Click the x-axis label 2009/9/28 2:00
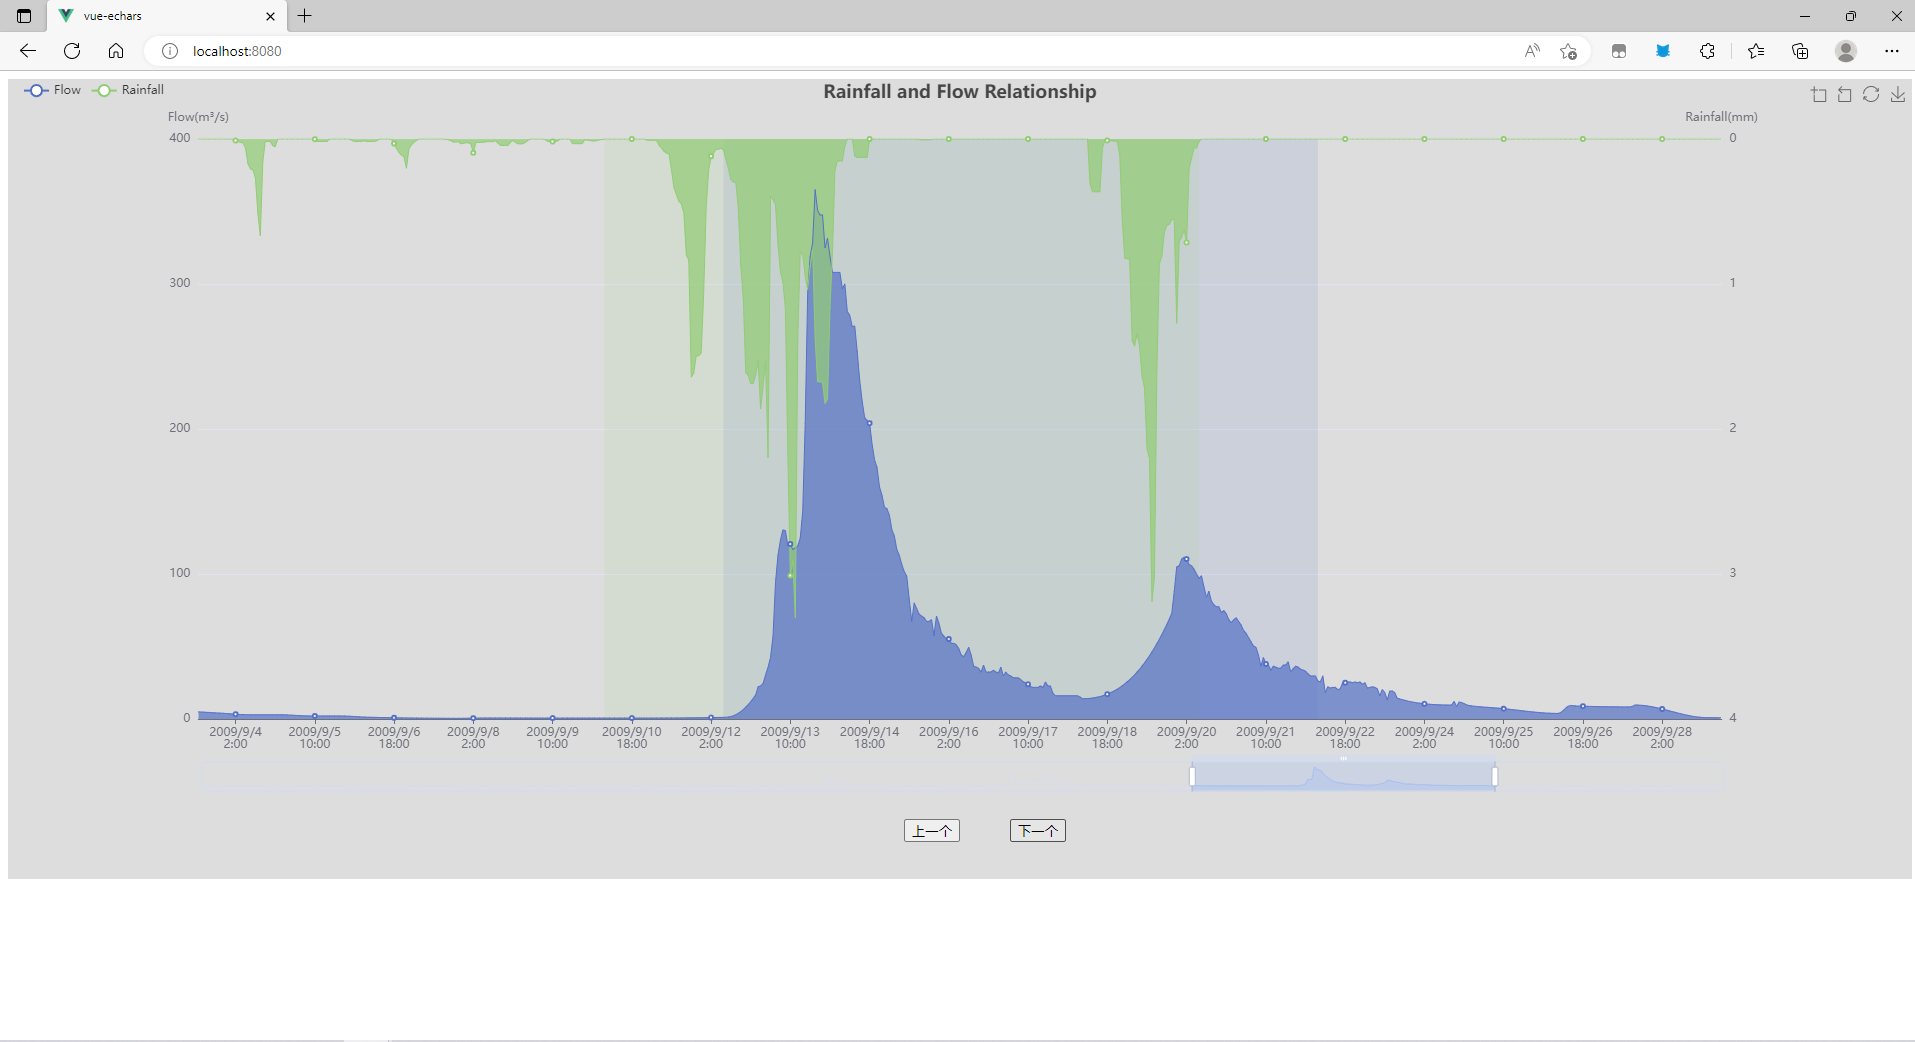 [1662, 738]
